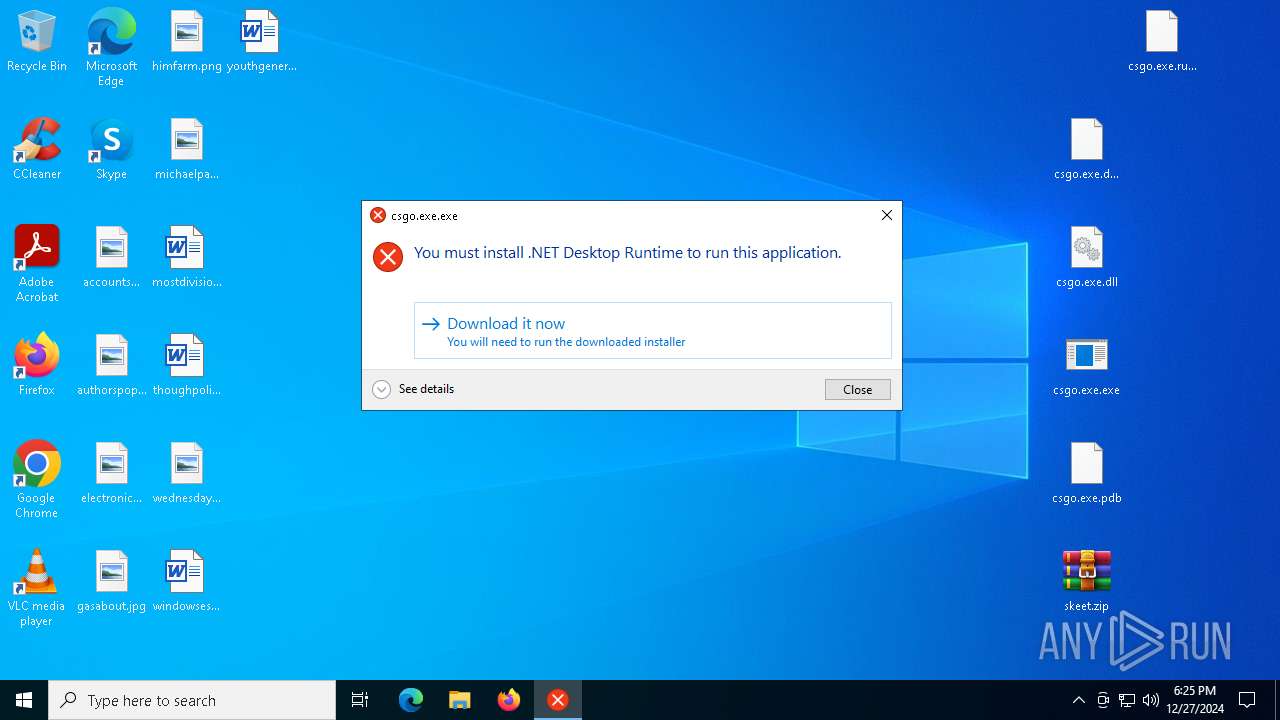
Task: Select the skeet.zip archive icon
Action: coord(1087,581)
